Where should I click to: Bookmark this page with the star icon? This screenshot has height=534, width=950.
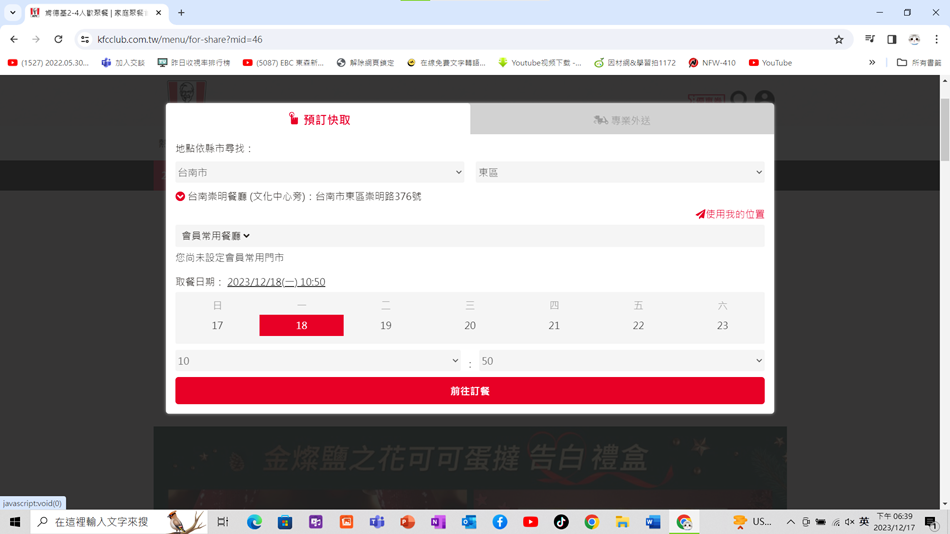click(839, 39)
